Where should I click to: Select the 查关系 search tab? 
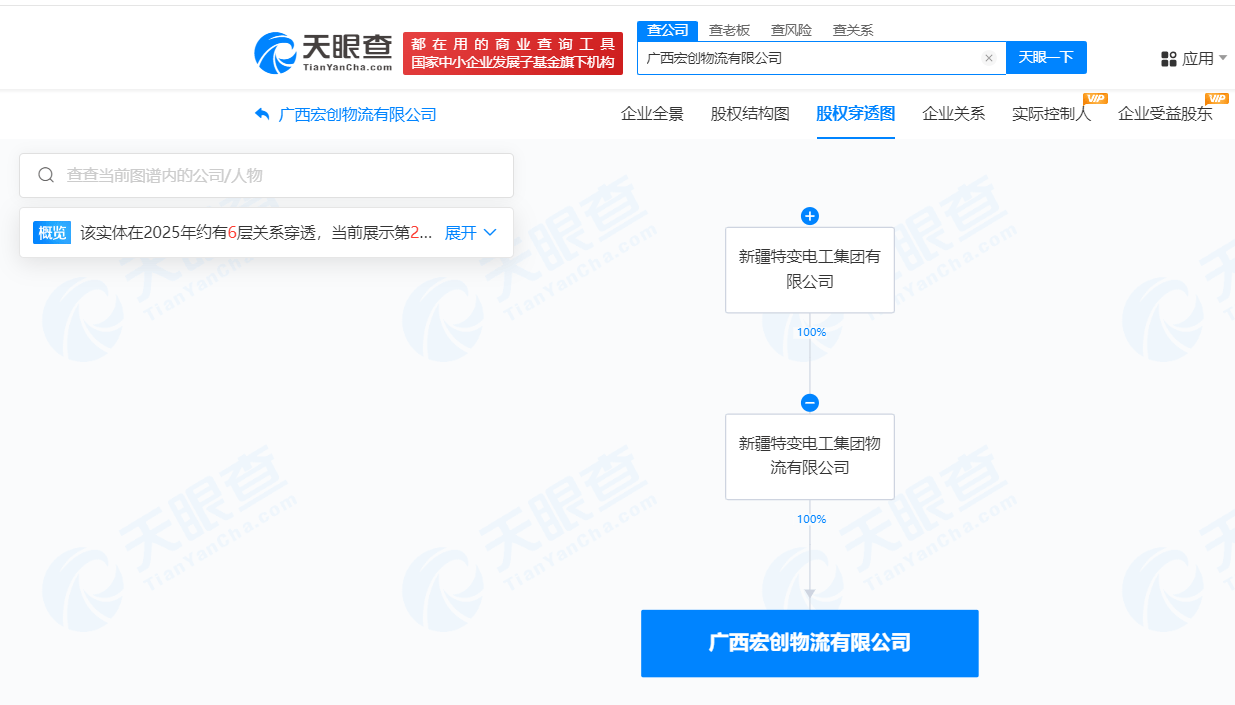(x=853, y=30)
